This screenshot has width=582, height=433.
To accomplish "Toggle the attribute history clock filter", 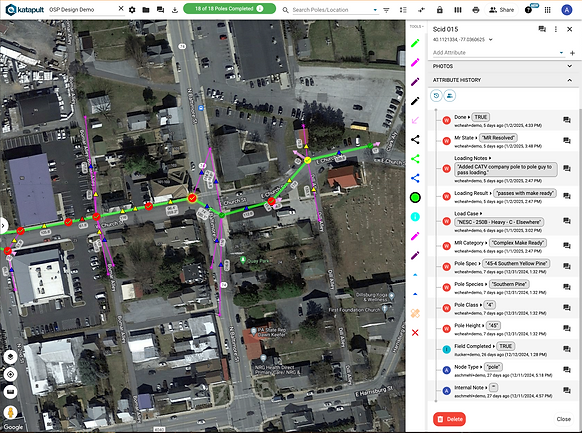I will 436,96.
